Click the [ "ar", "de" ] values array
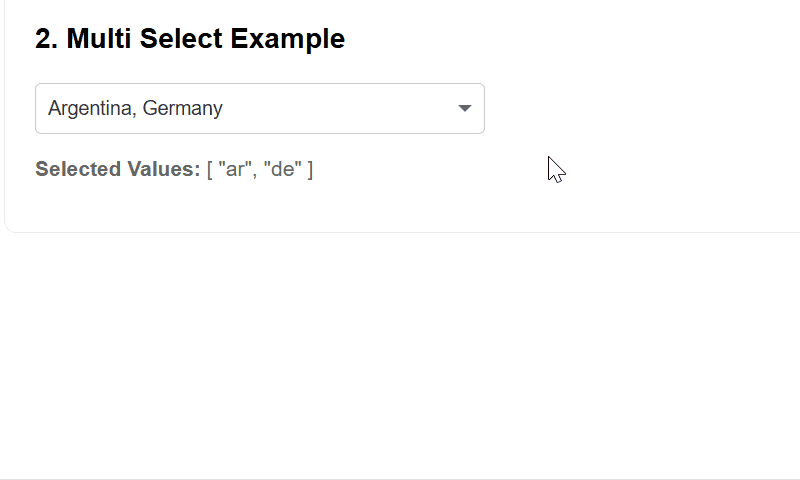 point(260,169)
